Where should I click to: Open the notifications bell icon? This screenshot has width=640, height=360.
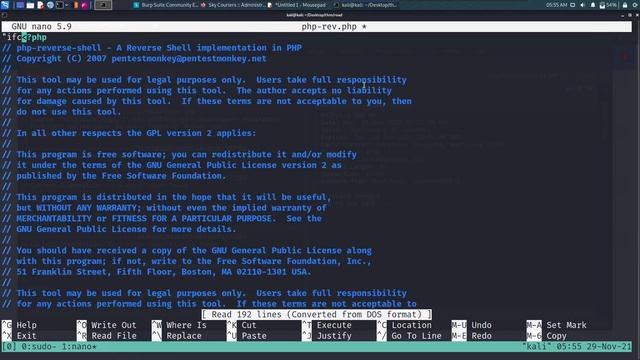[593, 5]
